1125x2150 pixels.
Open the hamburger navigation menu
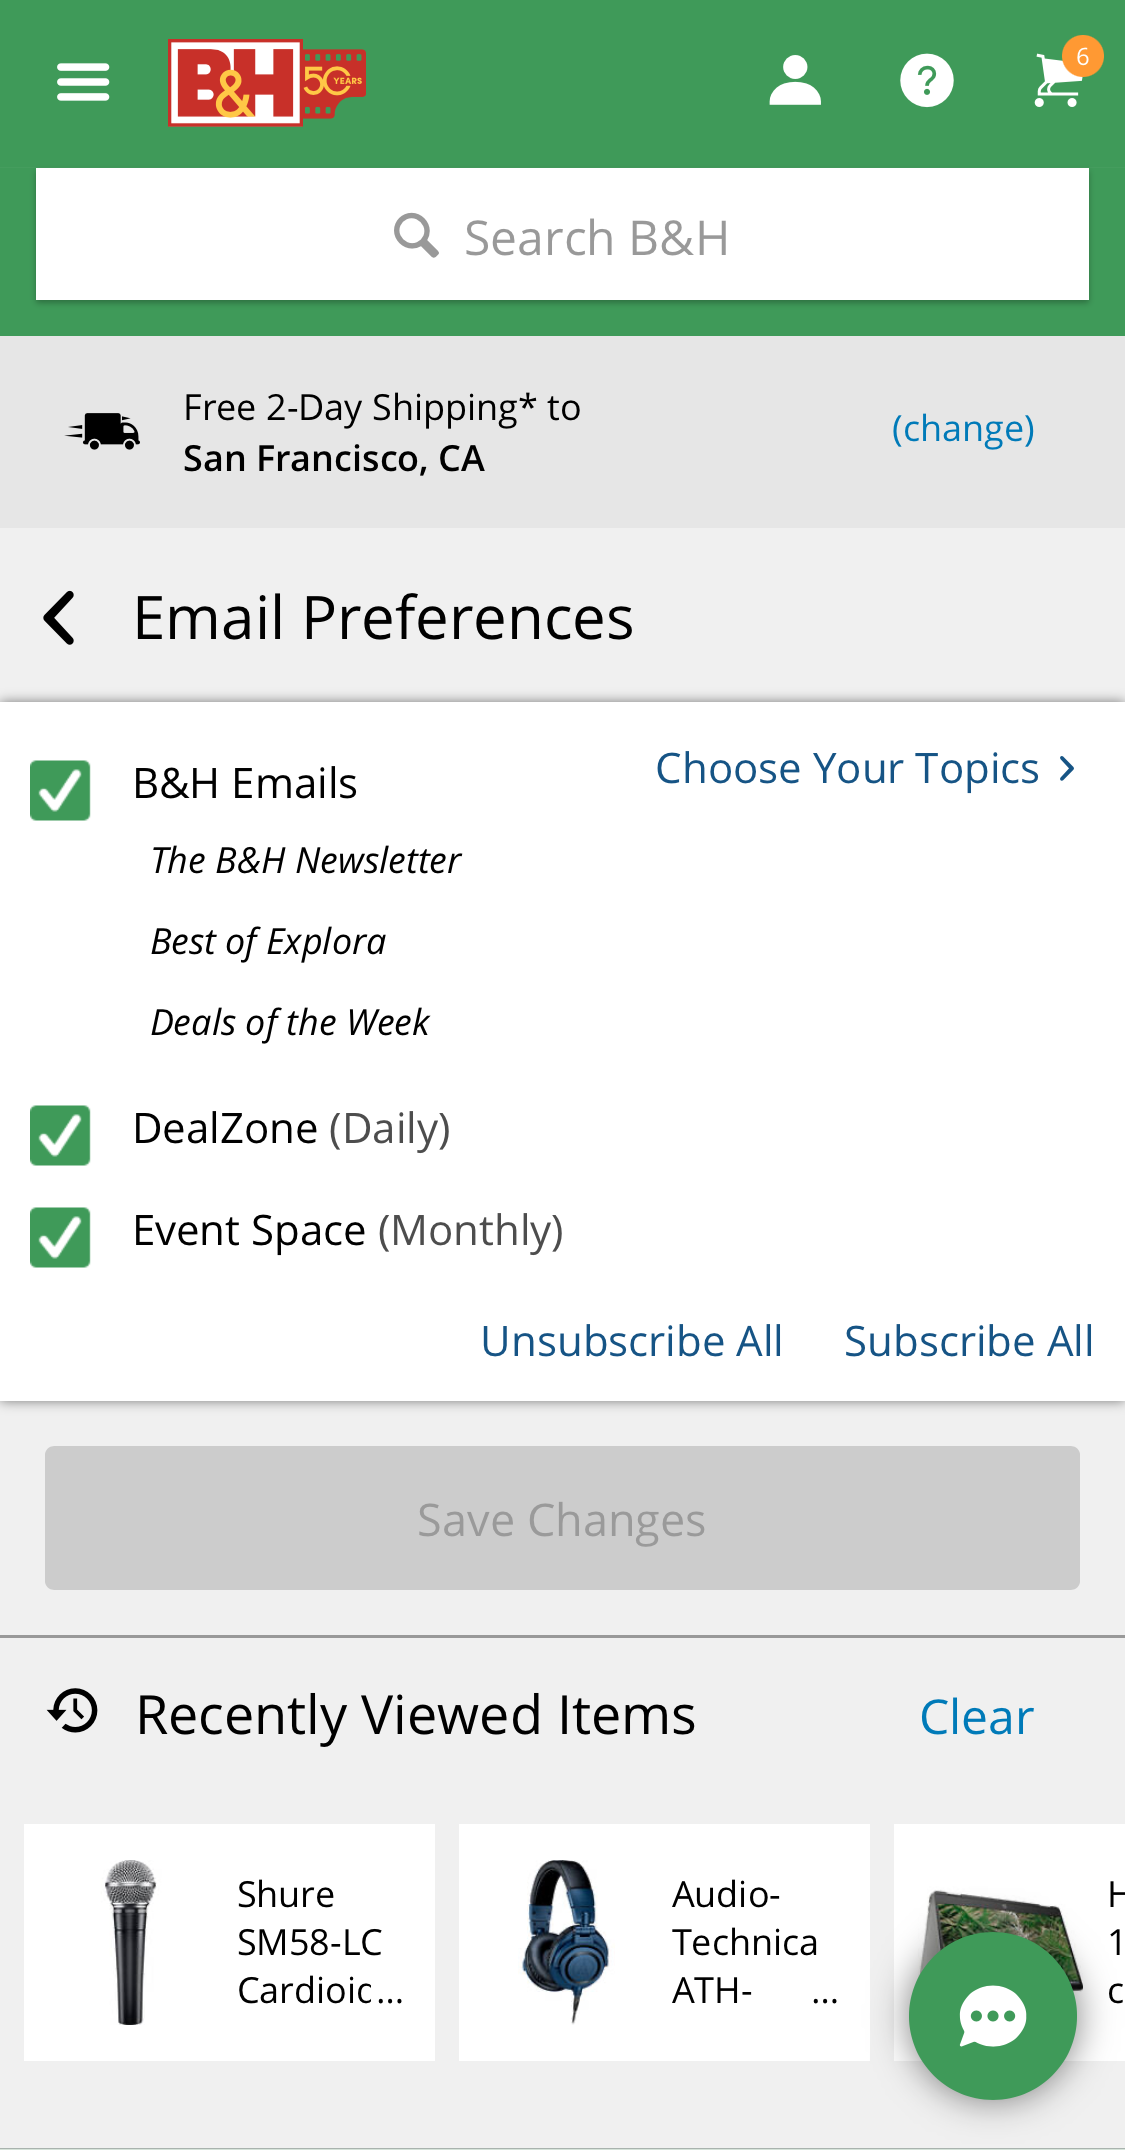point(83,82)
